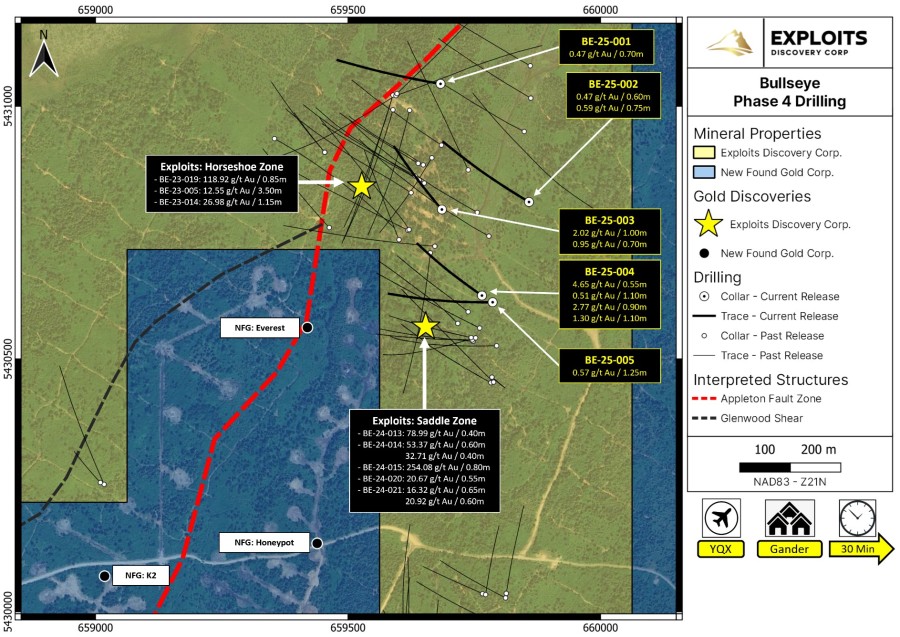The height and width of the screenshot is (637, 900).
Task: Click the Collar - Current Release legend symbol
Action: (x=705, y=297)
